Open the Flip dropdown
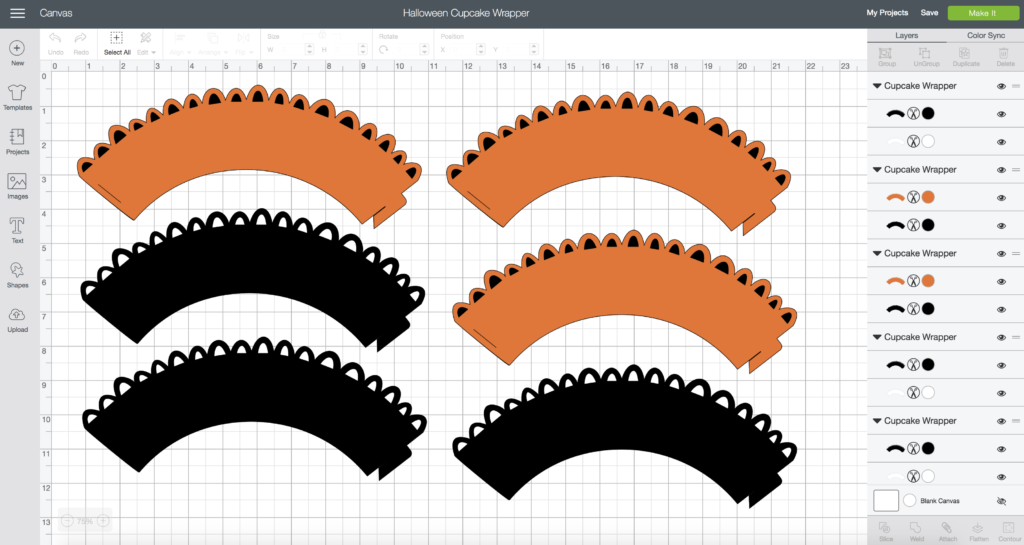Image resolution: width=1024 pixels, height=545 pixels. pos(243,43)
